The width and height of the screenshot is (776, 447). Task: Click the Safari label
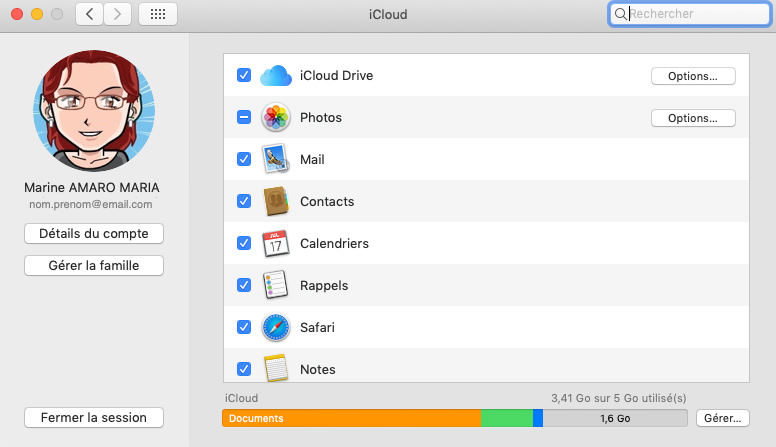pos(317,328)
